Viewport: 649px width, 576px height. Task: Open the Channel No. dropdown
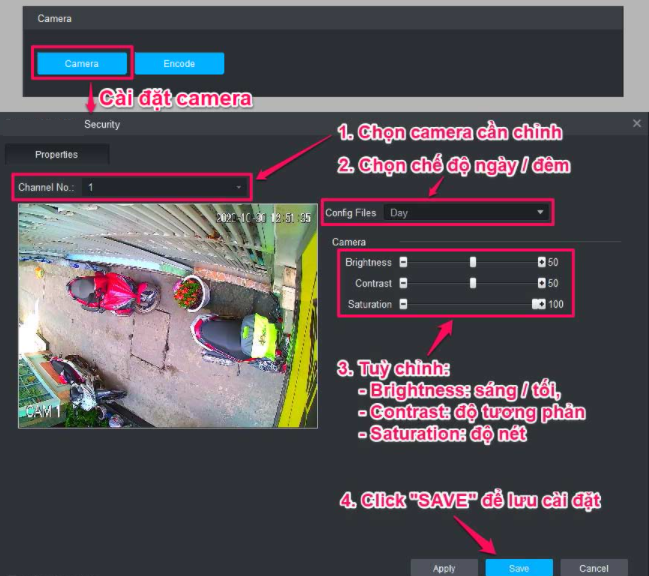click(164, 187)
